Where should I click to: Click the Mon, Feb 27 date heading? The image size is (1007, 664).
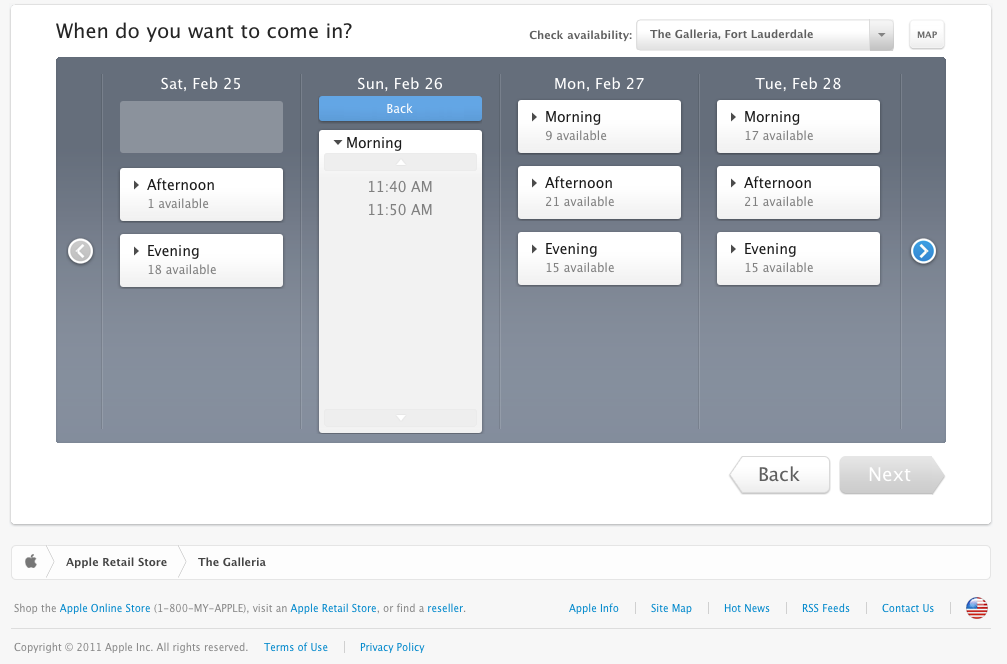[599, 83]
